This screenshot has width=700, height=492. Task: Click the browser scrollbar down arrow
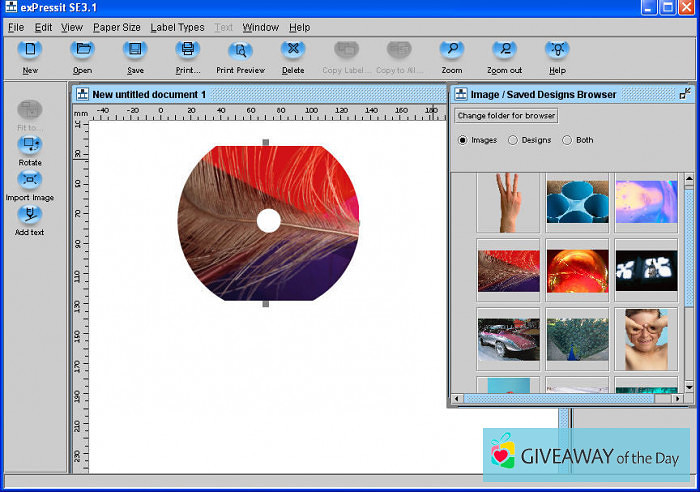point(689,386)
